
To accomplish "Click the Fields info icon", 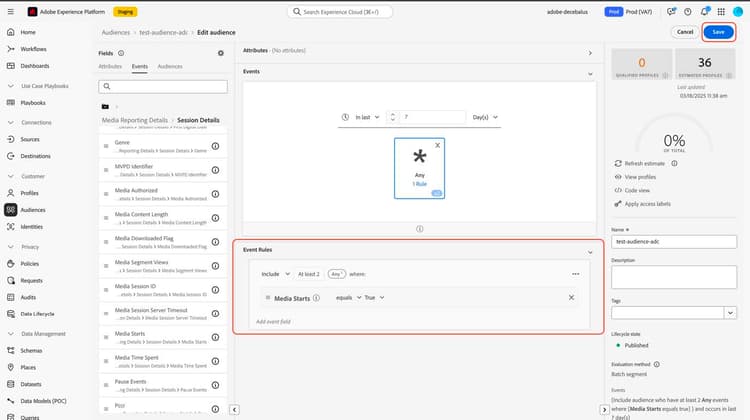I will click(x=121, y=53).
